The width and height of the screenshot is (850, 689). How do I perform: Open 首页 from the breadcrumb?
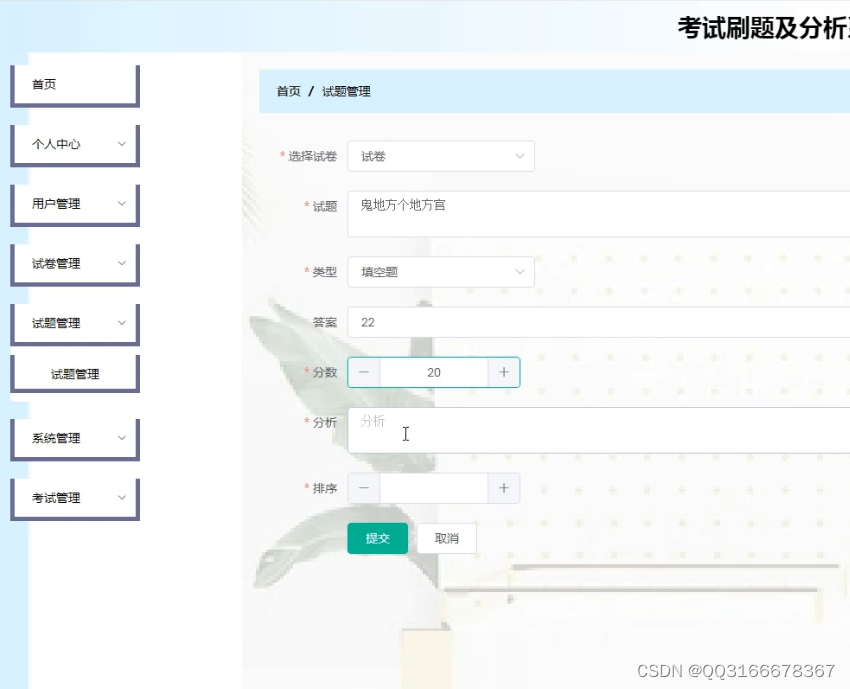pyautogui.click(x=288, y=91)
